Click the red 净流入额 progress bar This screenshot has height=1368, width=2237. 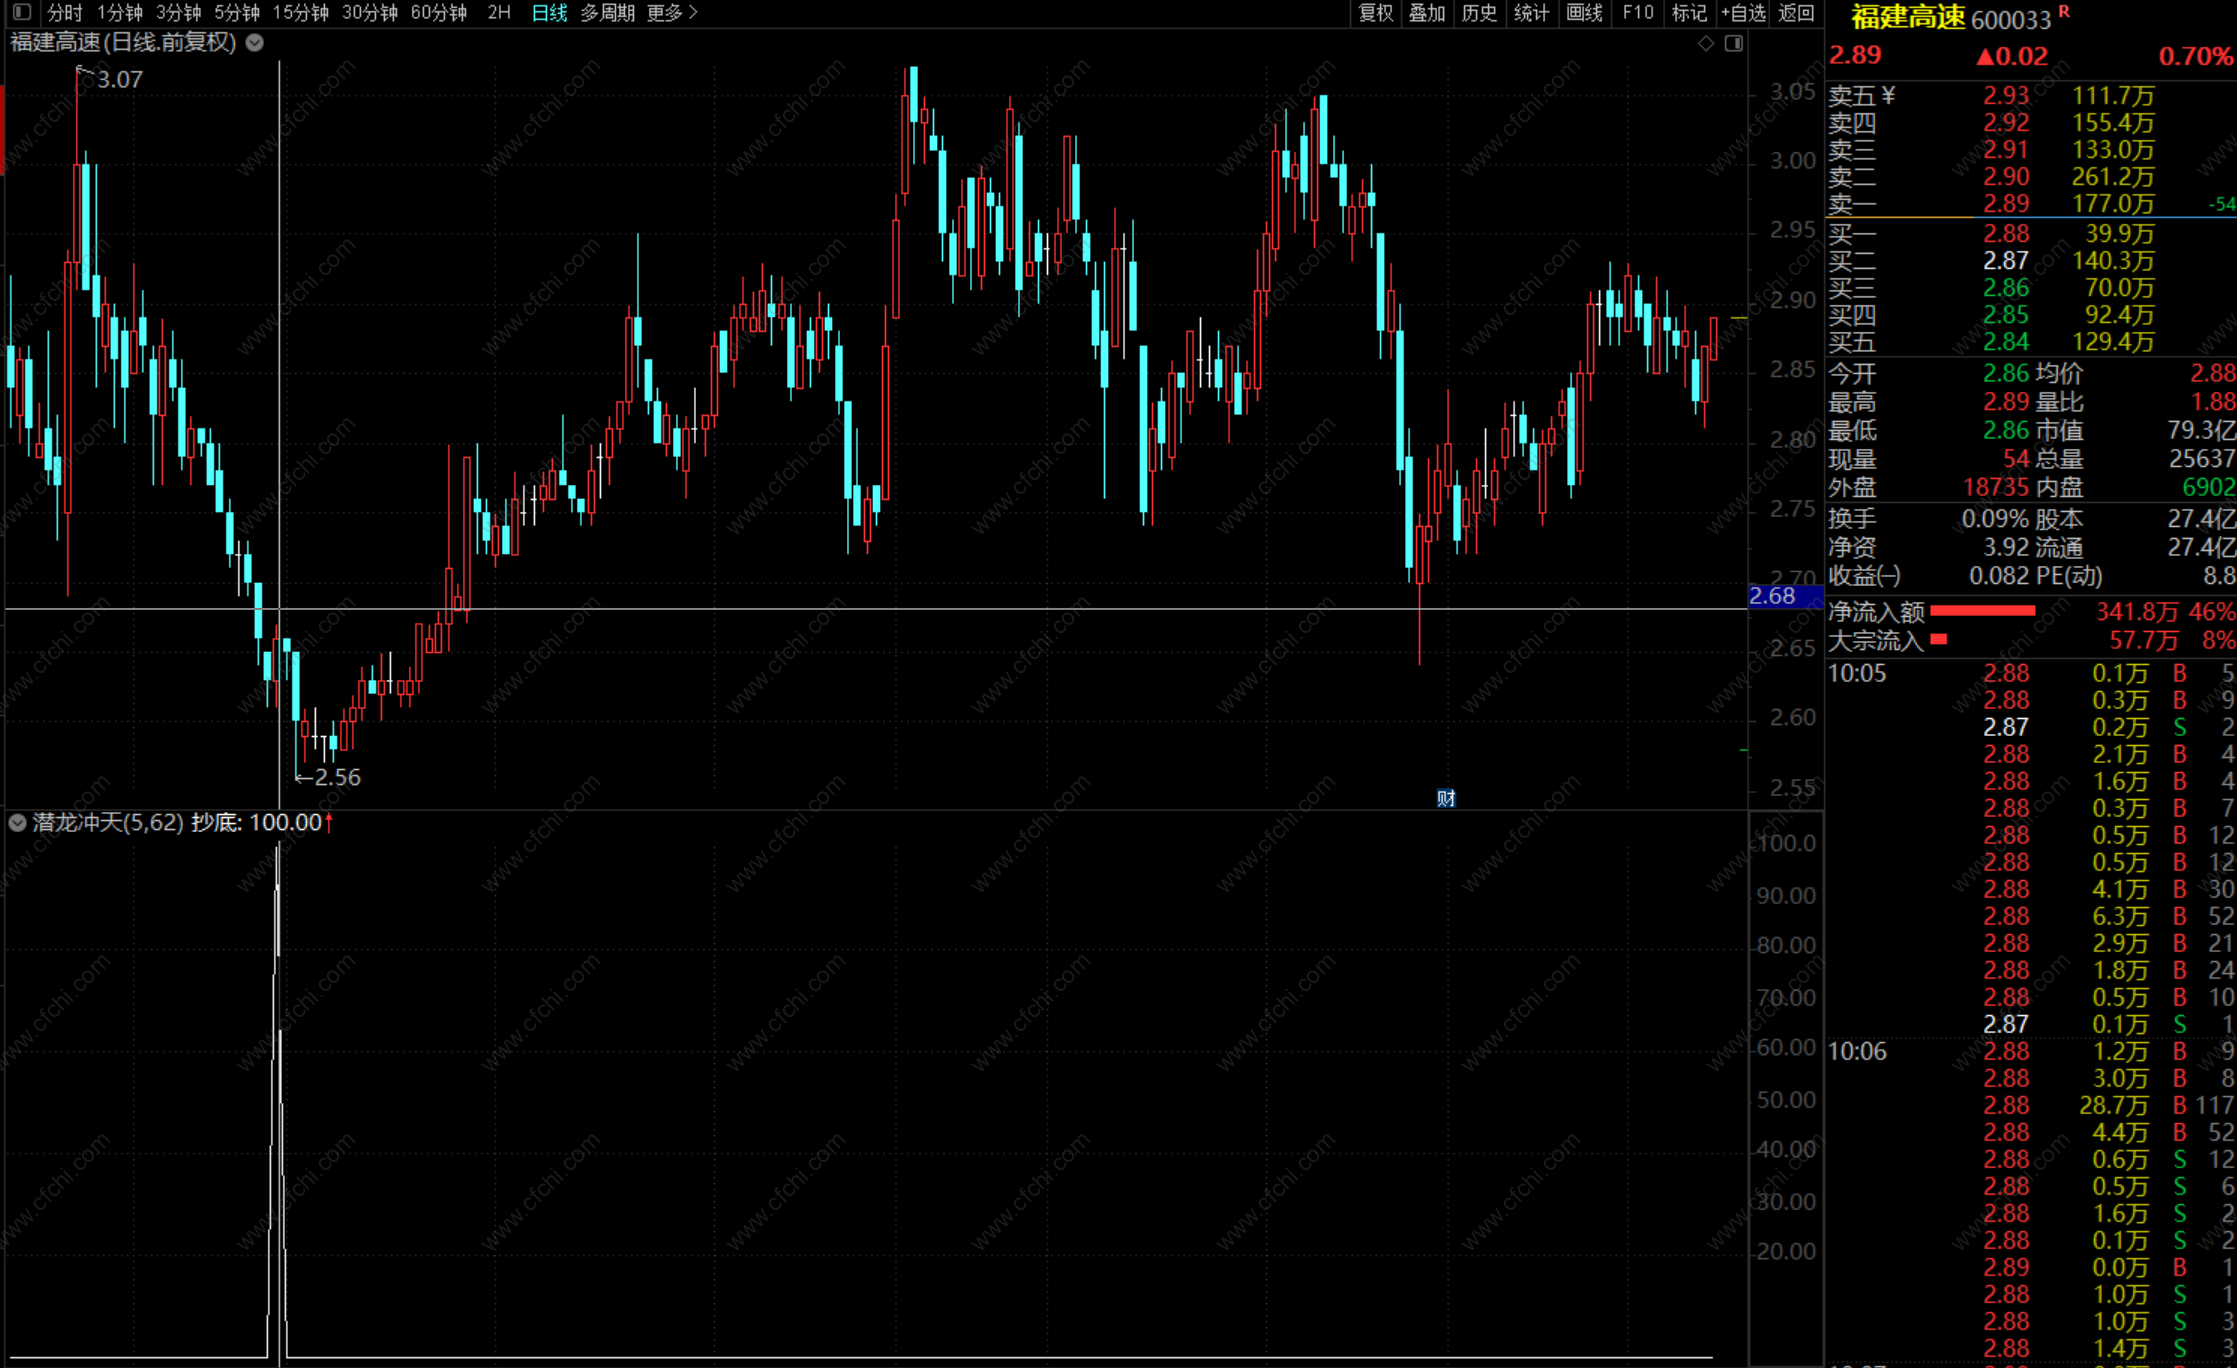(1982, 611)
